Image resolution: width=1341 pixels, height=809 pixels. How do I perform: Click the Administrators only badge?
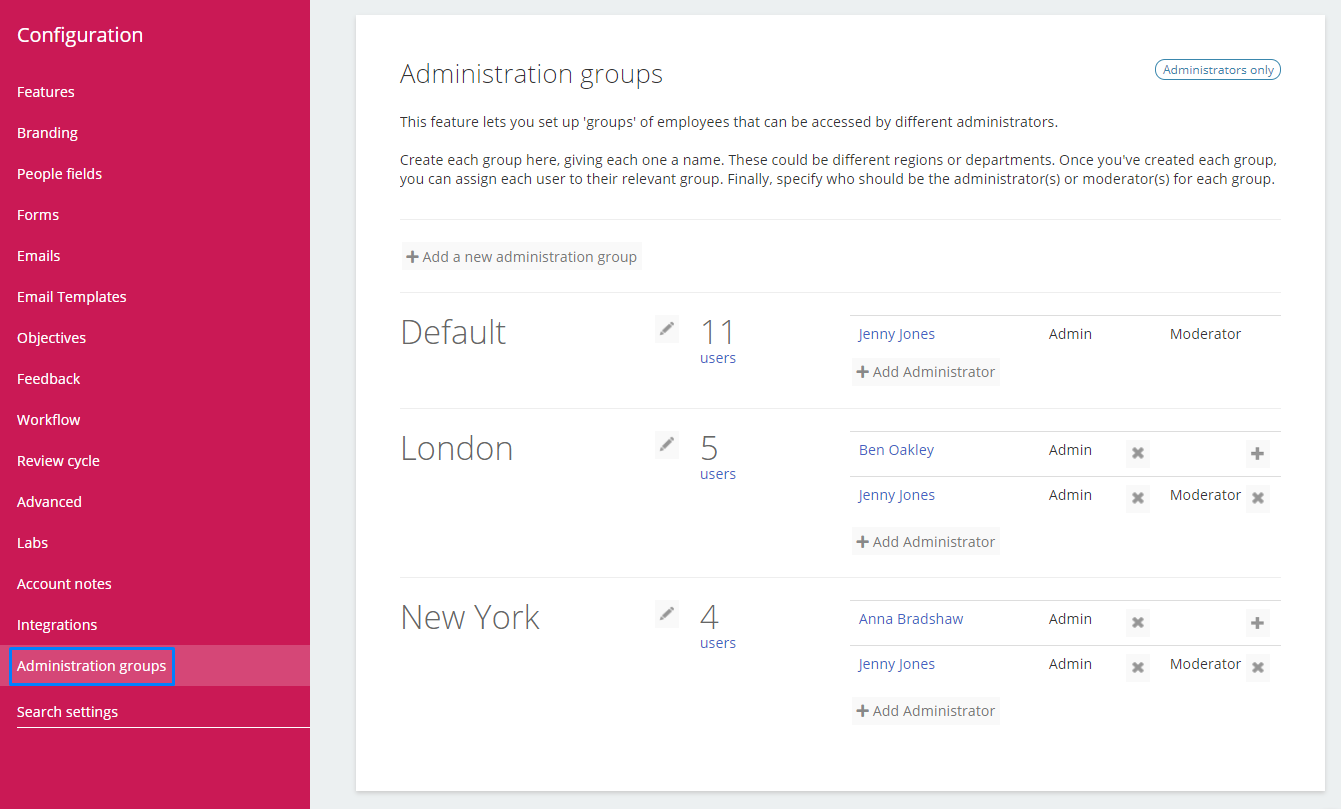point(1218,70)
